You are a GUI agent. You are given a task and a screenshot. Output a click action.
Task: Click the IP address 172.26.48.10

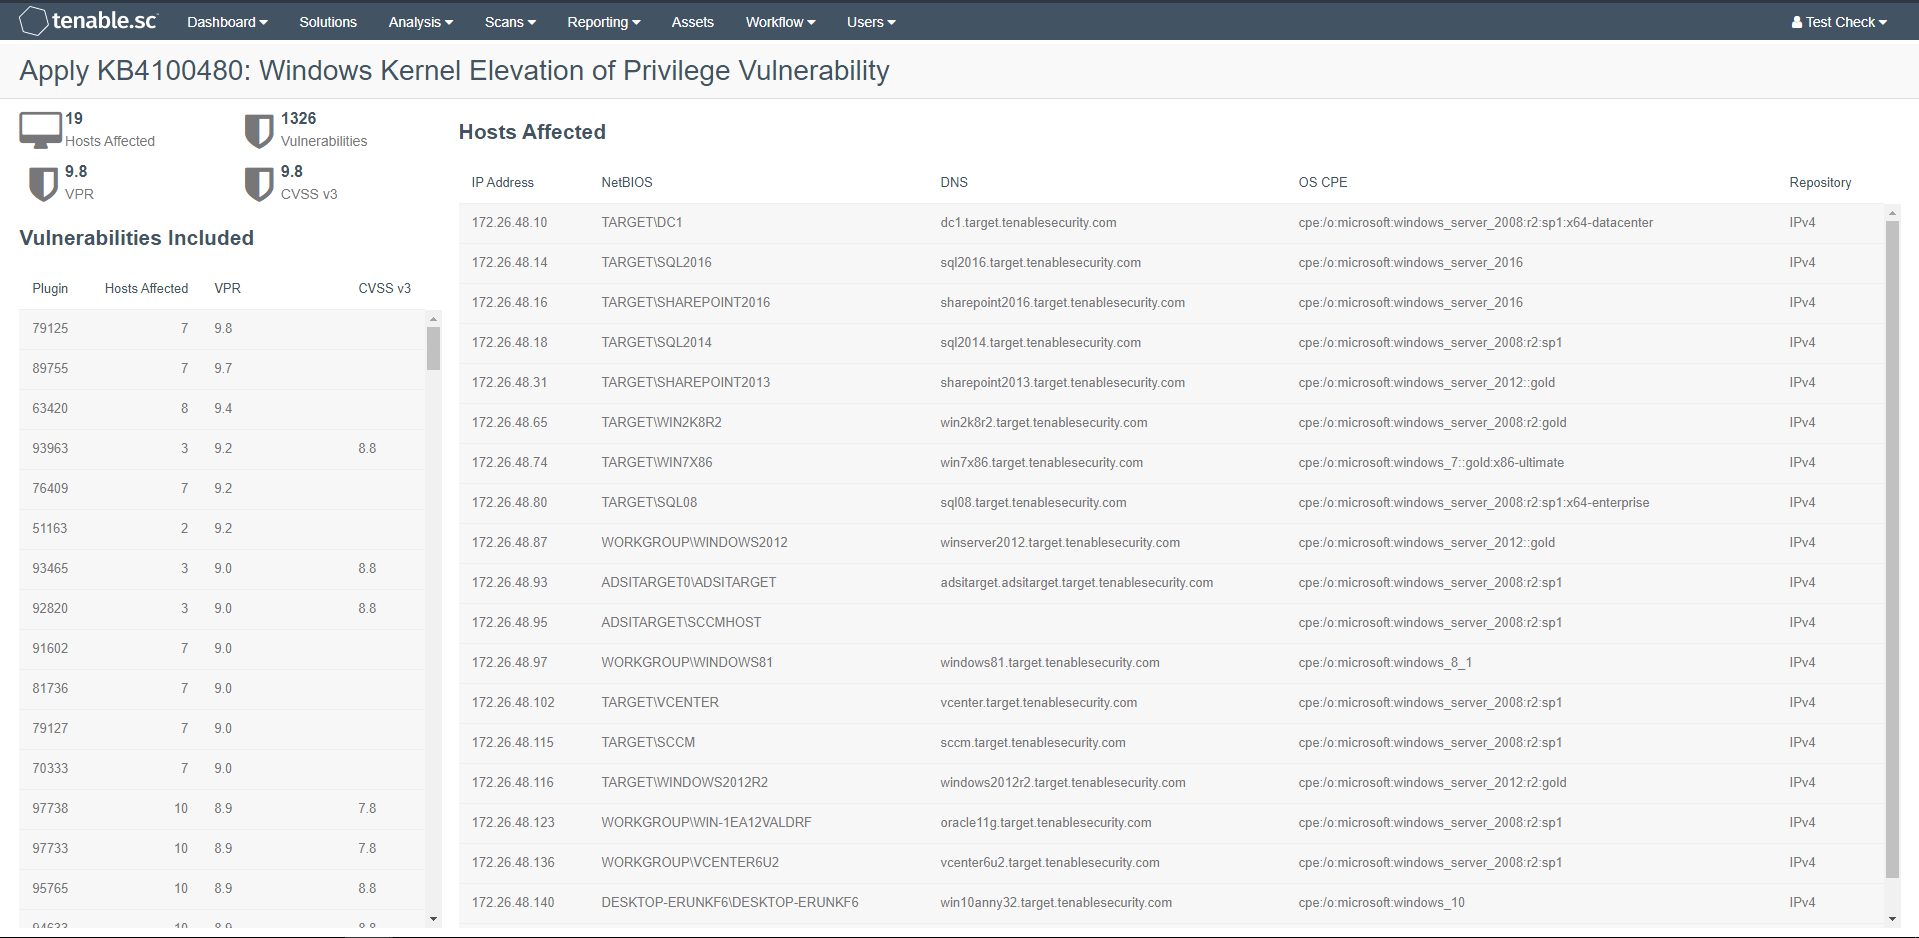click(509, 222)
